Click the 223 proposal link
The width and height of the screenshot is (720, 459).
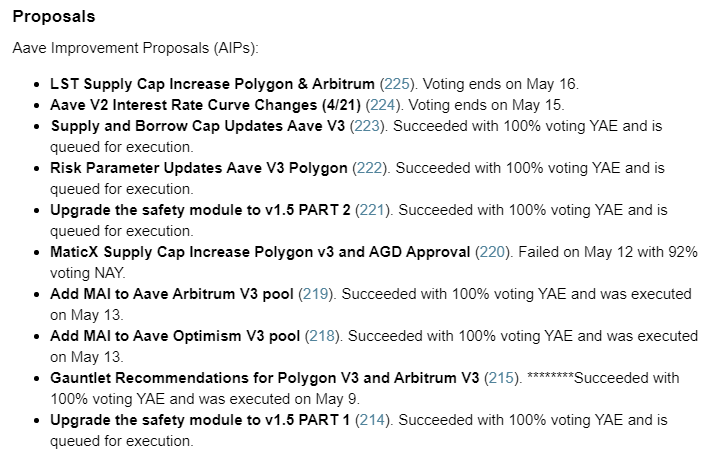pos(366,126)
